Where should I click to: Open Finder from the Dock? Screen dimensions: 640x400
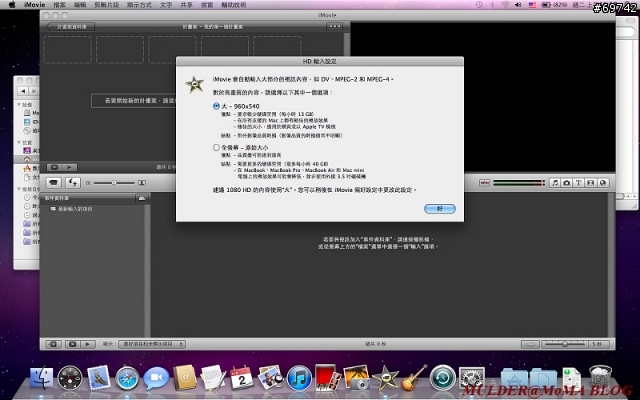[41, 378]
